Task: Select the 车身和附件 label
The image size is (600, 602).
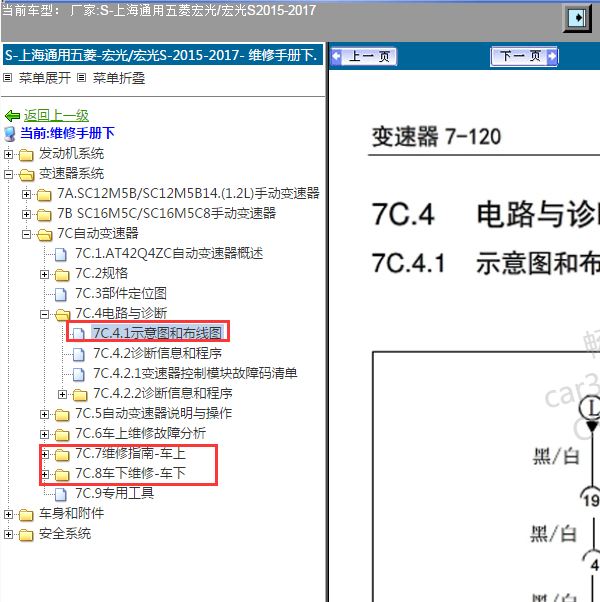Action: (x=71, y=513)
